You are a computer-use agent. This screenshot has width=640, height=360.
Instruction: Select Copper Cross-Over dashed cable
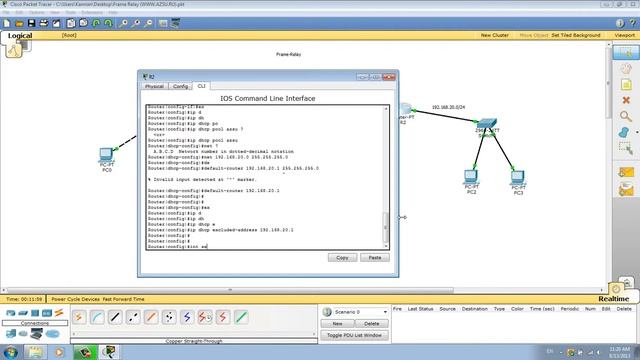[x=133, y=317]
